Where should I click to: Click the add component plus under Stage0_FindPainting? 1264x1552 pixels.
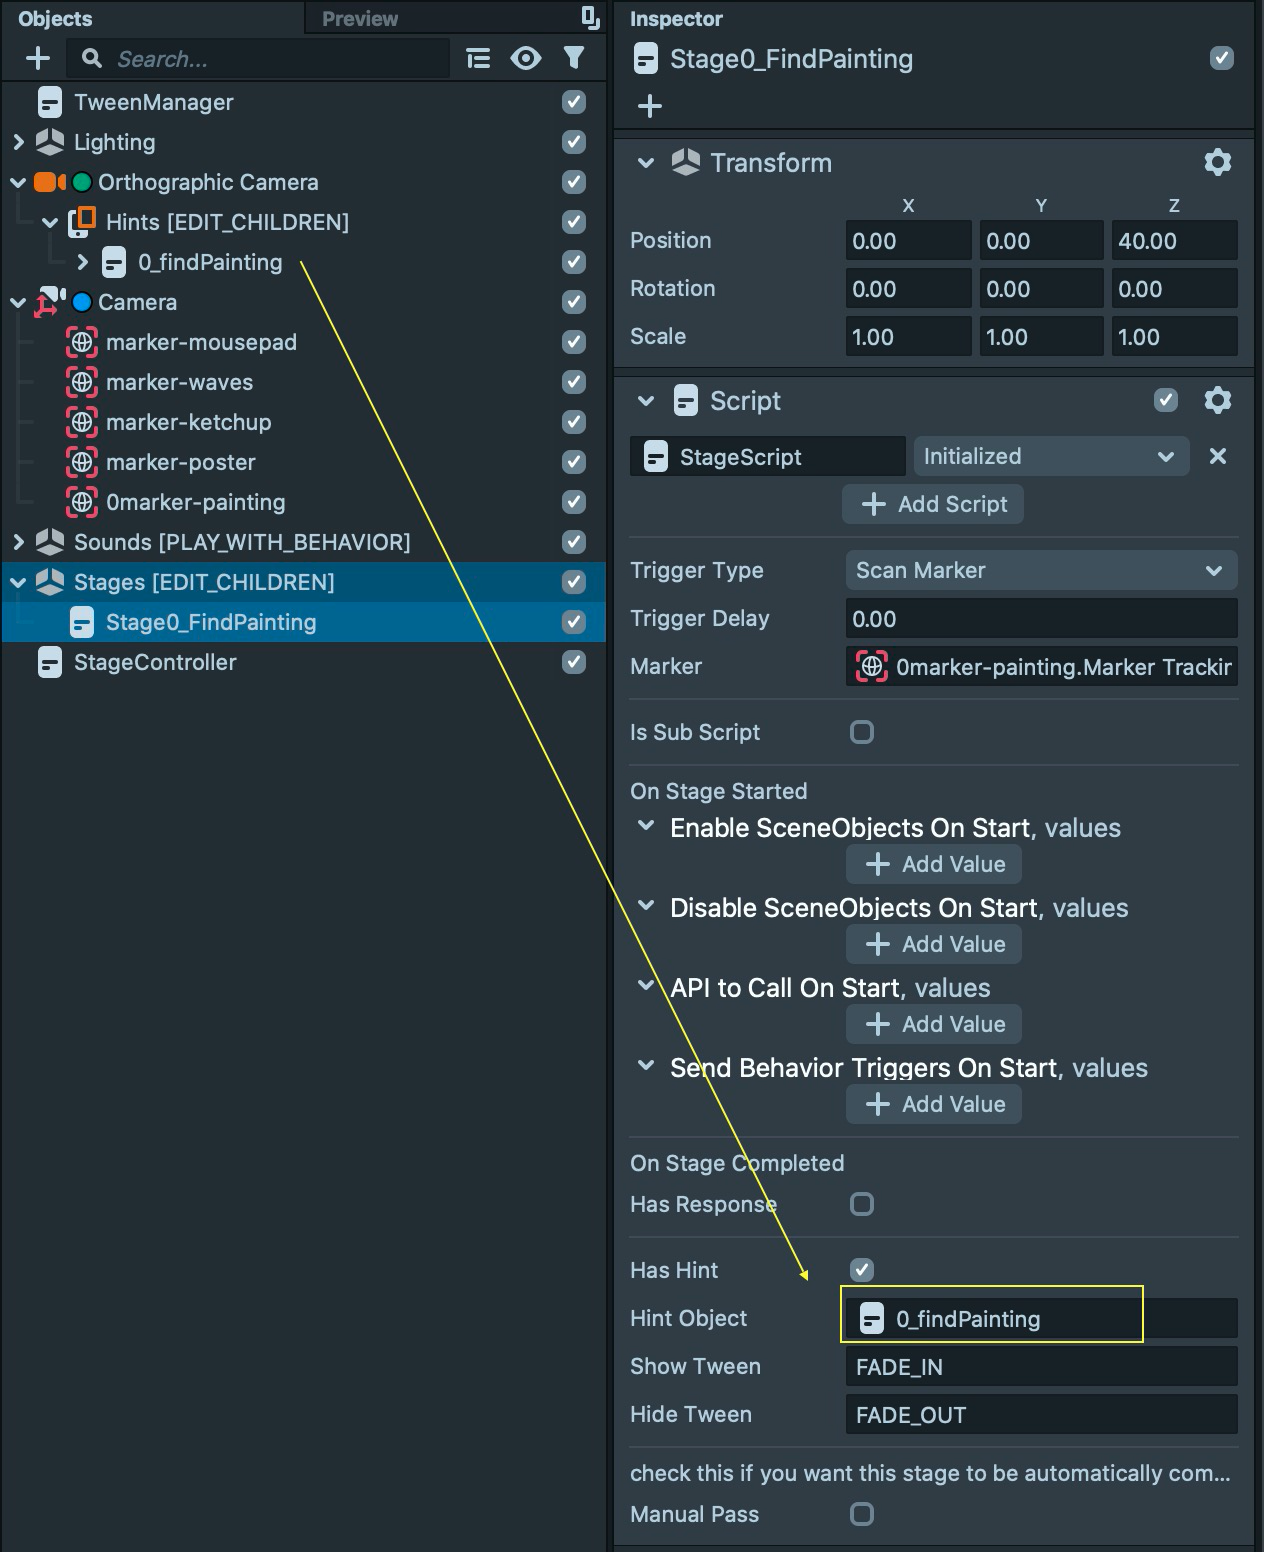[x=650, y=106]
